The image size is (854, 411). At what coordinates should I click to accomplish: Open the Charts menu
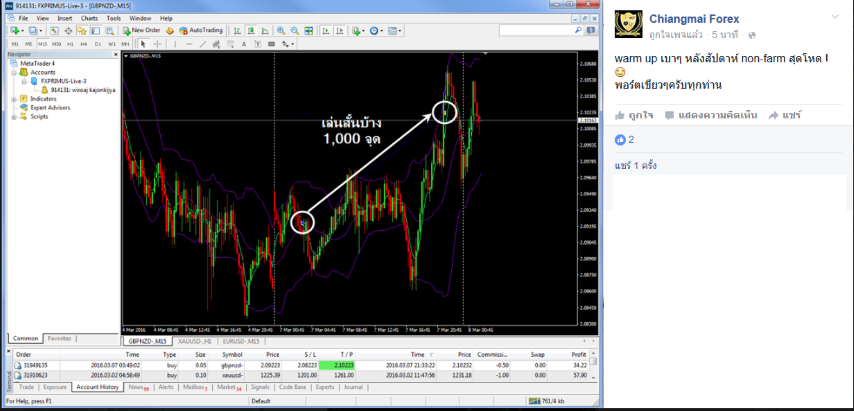click(x=89, y=18)
